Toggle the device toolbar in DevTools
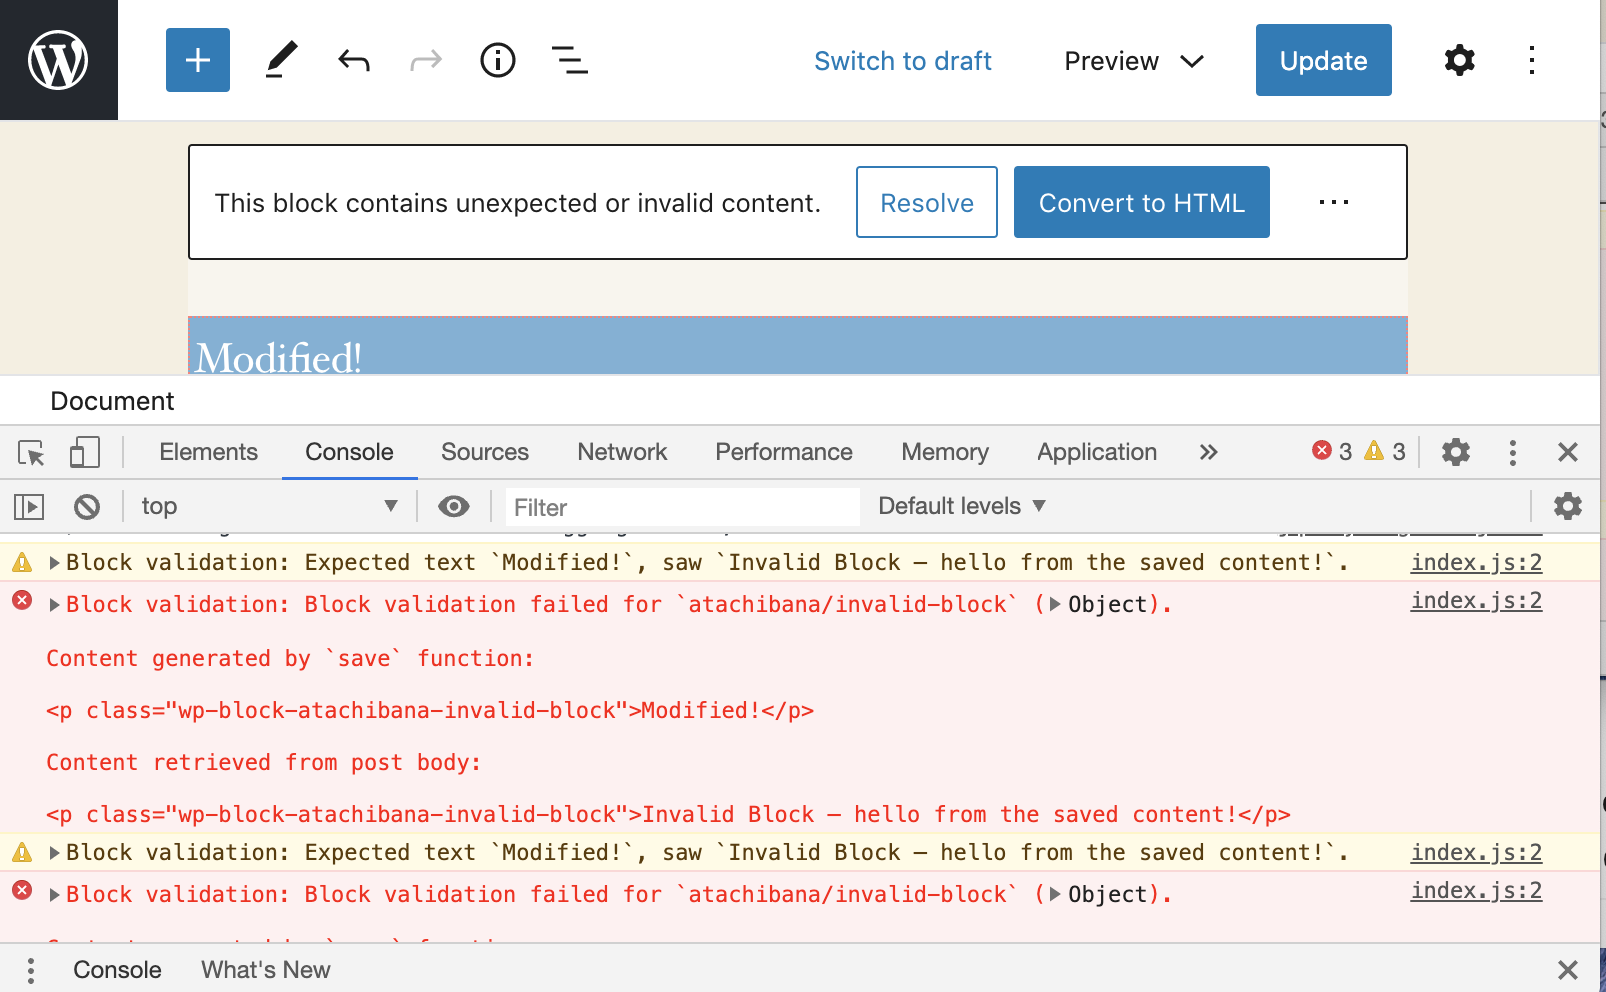1606x992 pixels. 85,452
